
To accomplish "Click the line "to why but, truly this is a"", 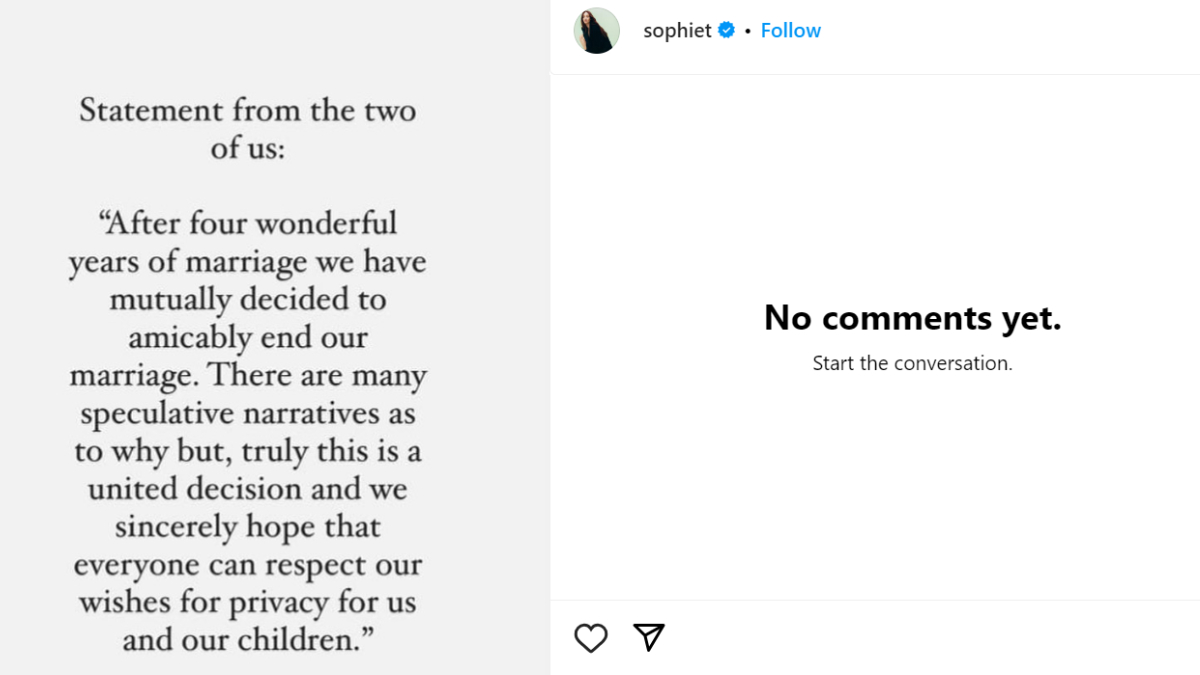I will [x=247, y=451].
